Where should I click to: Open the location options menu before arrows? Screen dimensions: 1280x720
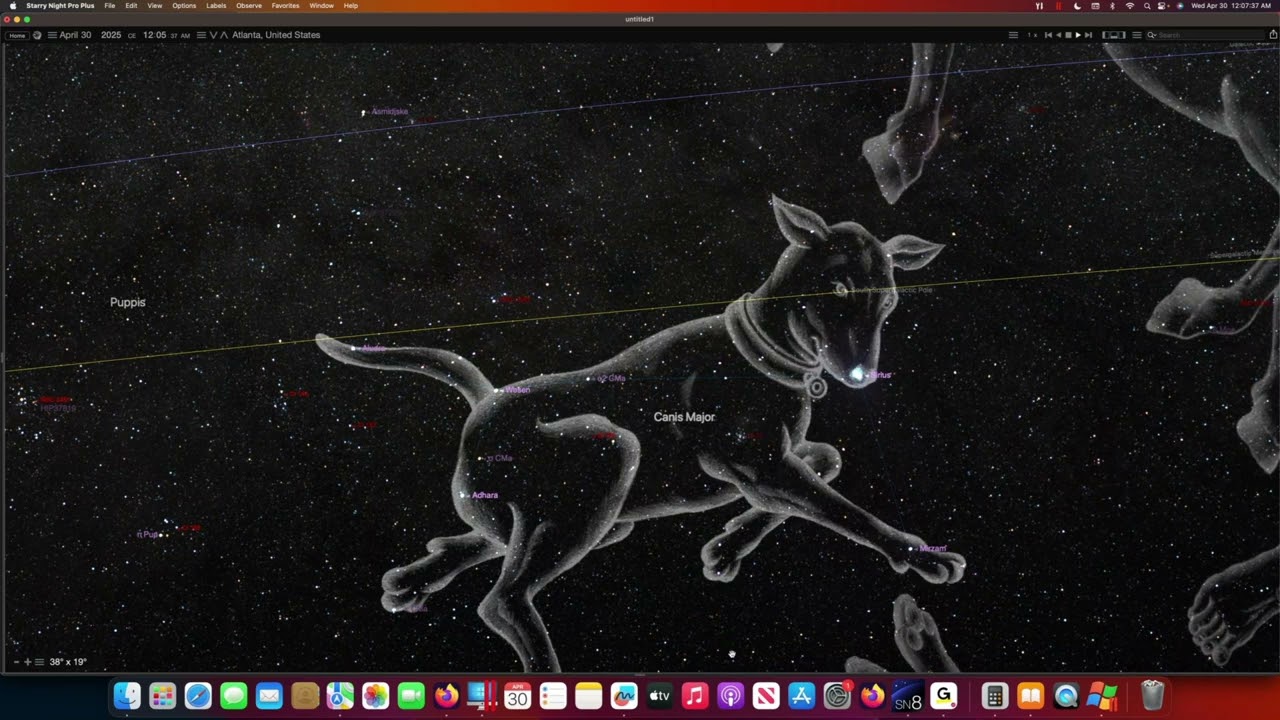coord(201,35)
